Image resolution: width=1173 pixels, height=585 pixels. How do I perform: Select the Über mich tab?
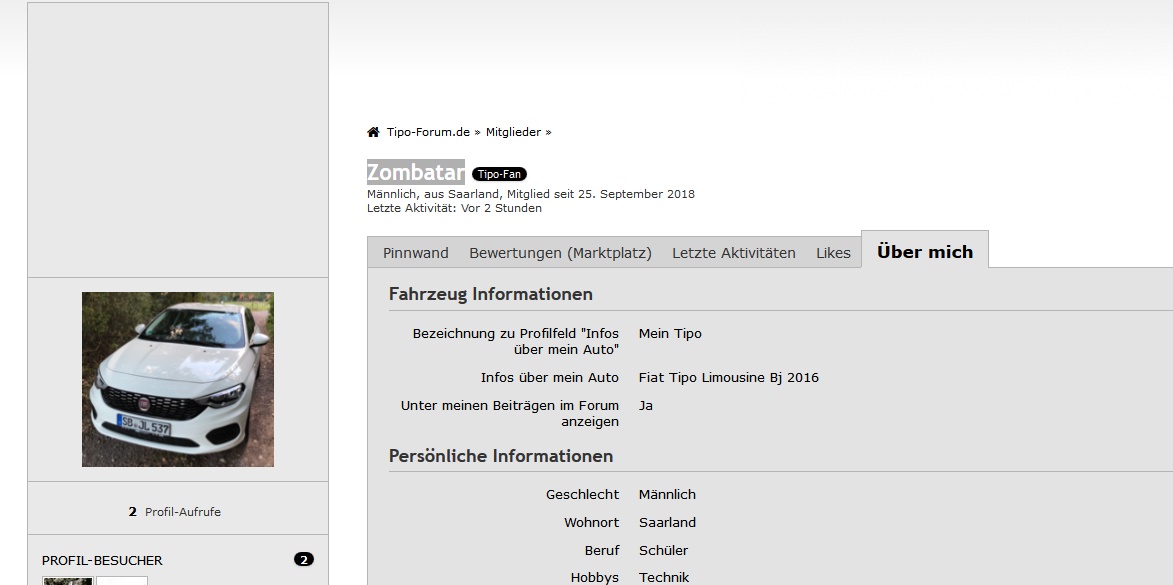[924, 252]
